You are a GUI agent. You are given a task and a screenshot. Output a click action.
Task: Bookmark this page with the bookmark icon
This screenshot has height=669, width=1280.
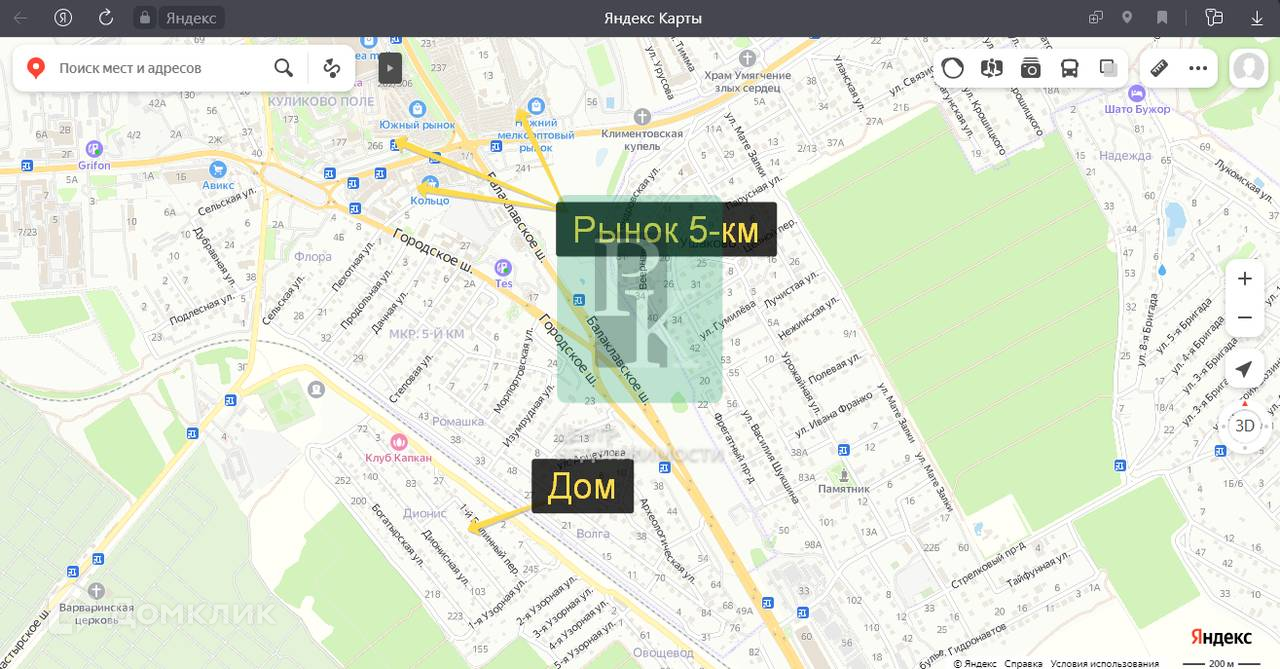[1162, 18]
